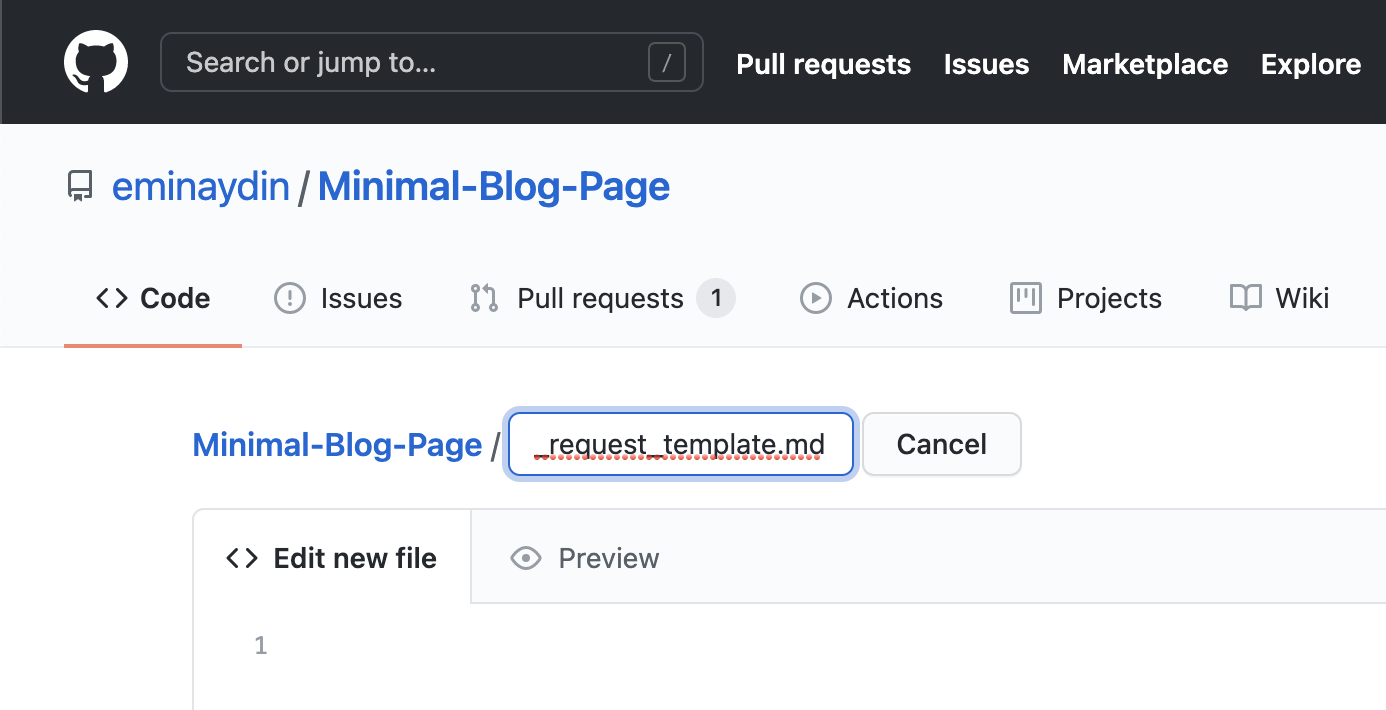
Task: Cancel the new file creation
Action: tap(942, 444)
